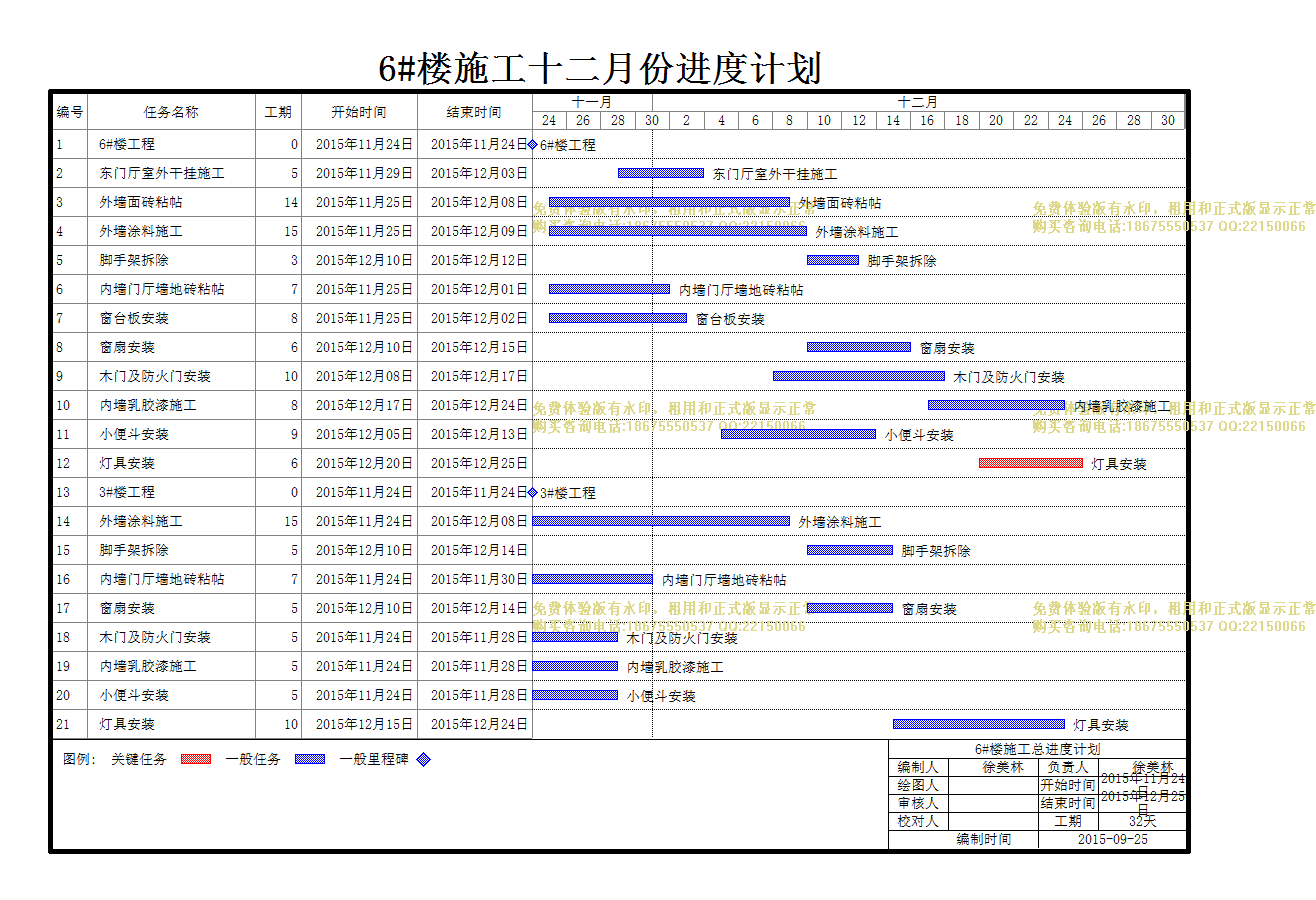
Task: Select the row 9 木门及防火门安装 Gantt bar
Action: coord(859,376)
